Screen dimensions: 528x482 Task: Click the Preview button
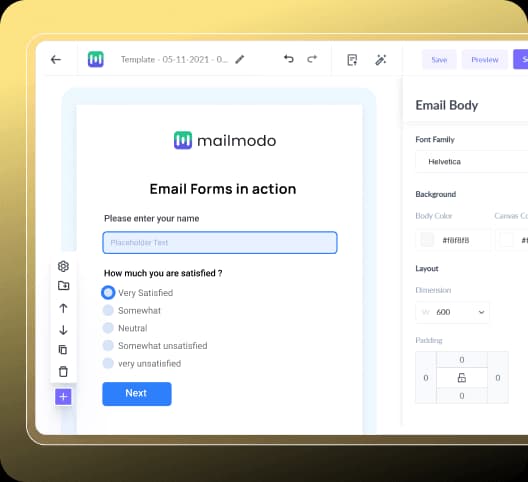pyautogui.click(x=485, y=60)
